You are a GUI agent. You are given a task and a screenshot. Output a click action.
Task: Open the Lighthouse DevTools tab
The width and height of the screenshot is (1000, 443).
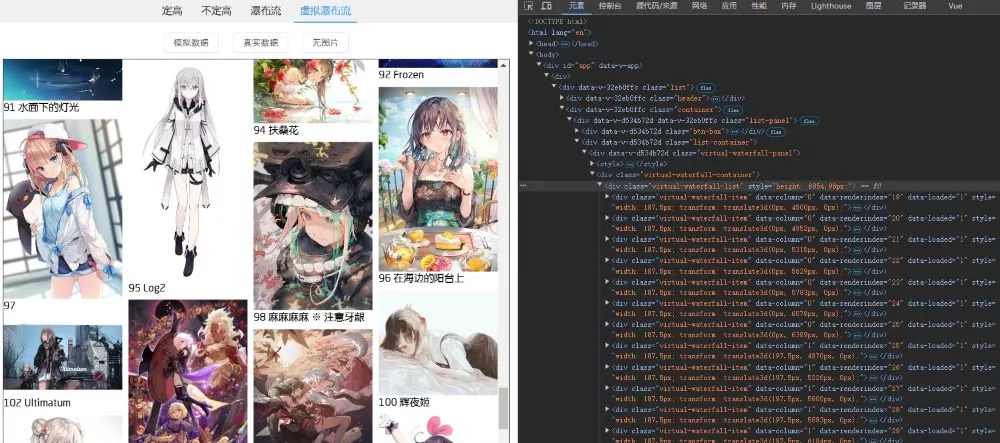click(831, 6)
